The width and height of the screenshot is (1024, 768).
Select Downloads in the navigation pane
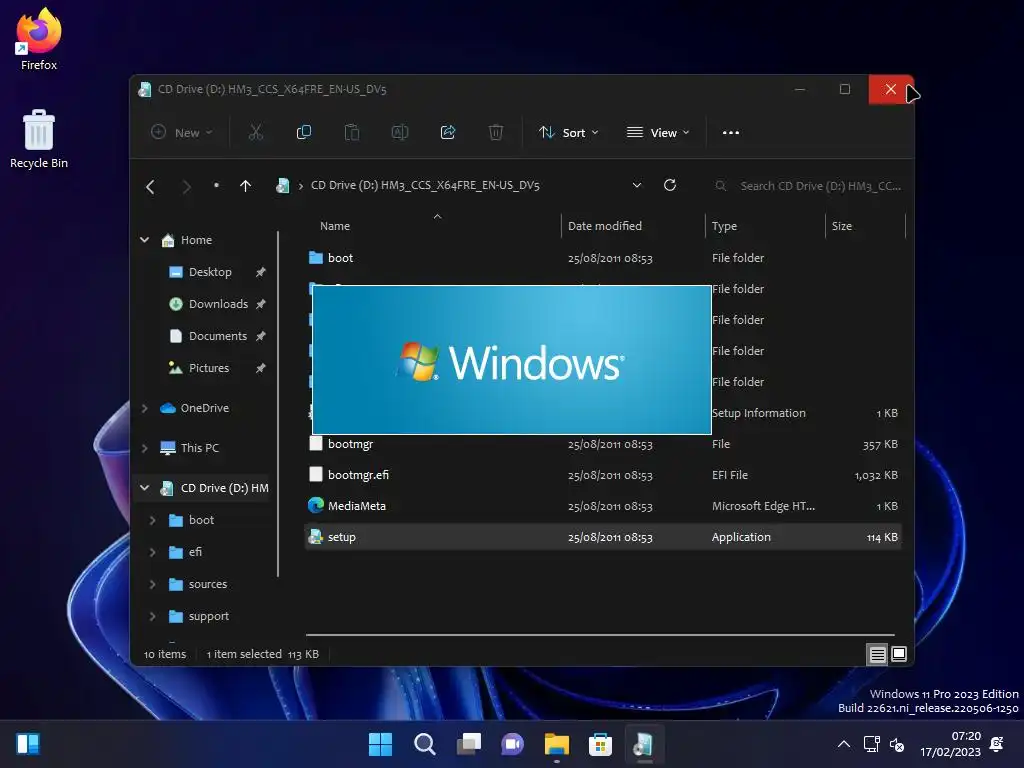point(218,304)
